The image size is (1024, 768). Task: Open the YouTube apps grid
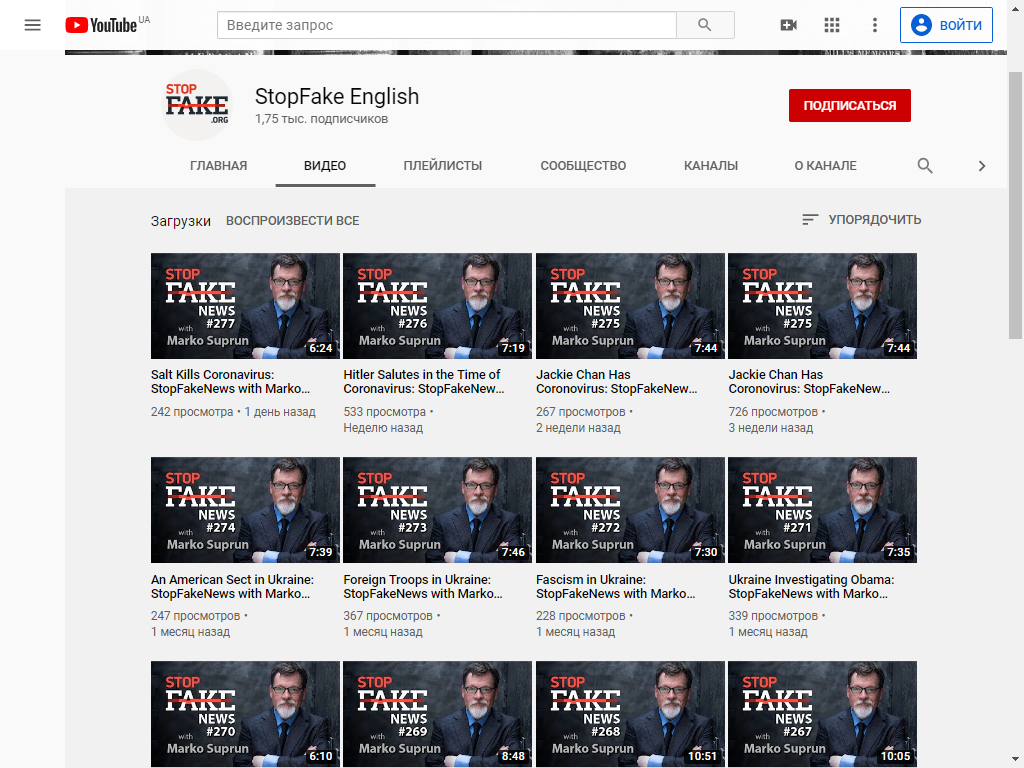832,25
